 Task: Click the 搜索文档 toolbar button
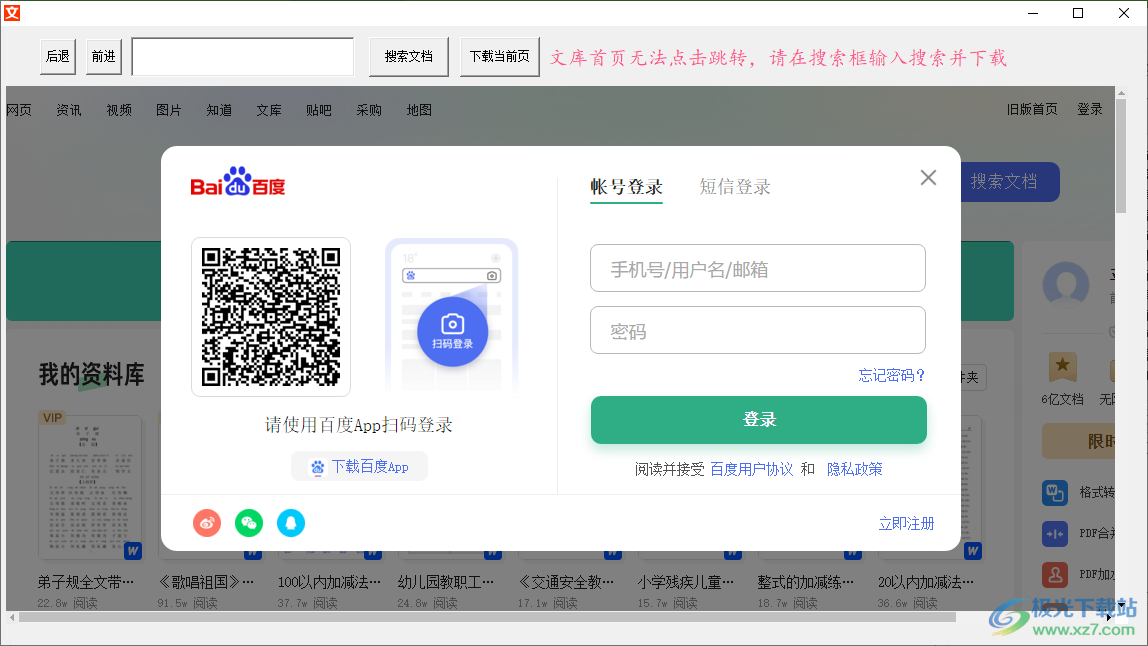coord(409,56)
